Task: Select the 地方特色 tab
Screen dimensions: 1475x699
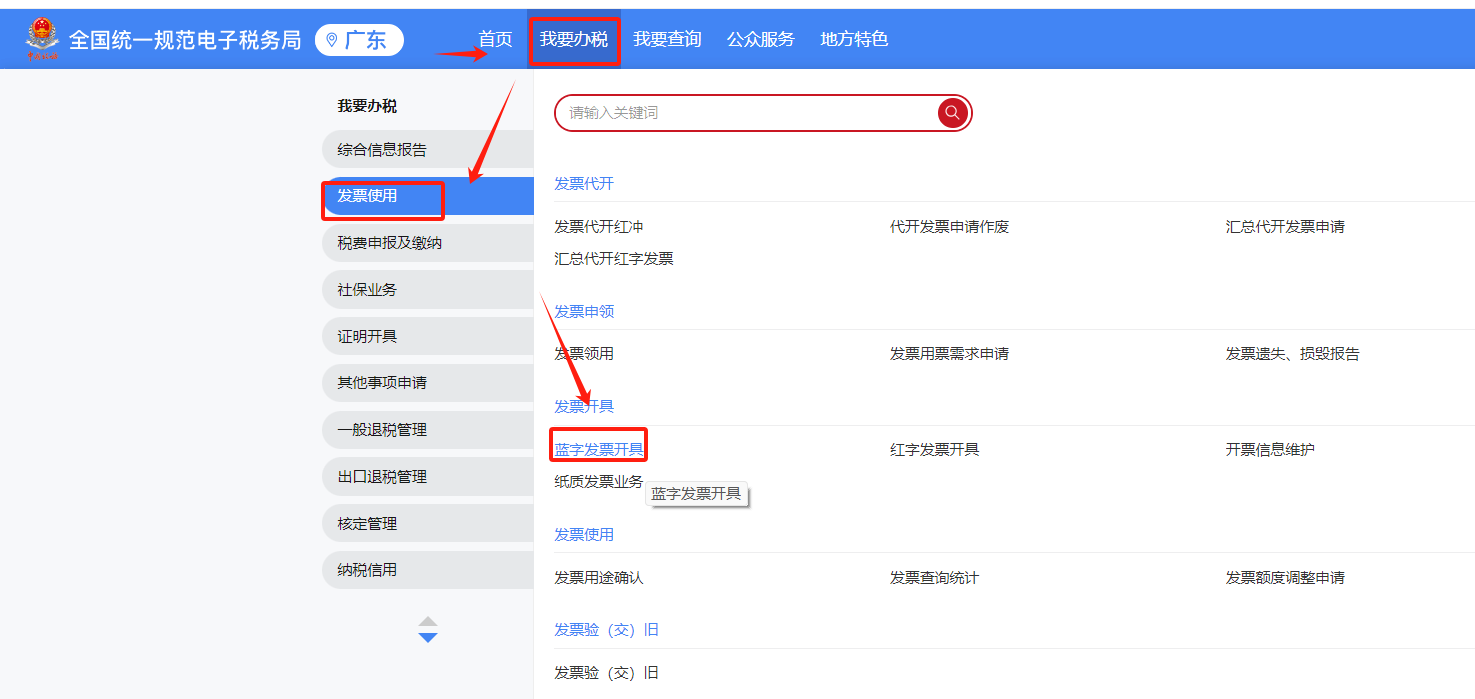Action: tap(854, 39)
